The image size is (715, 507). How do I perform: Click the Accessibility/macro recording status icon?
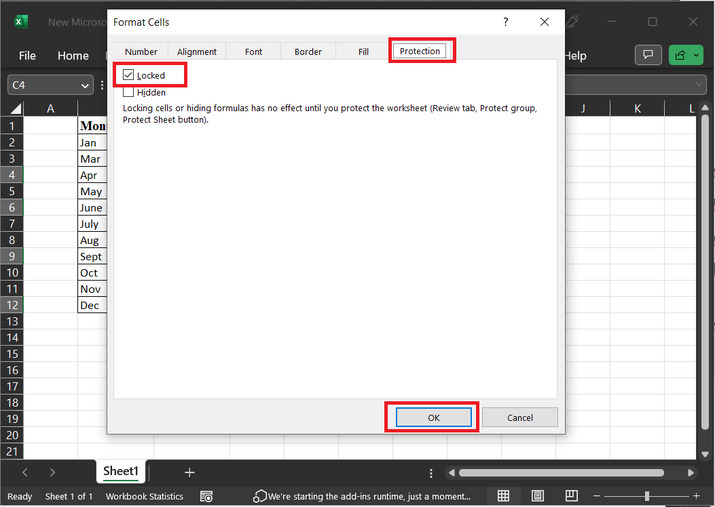pyautogui.click(x=206, y=496)
